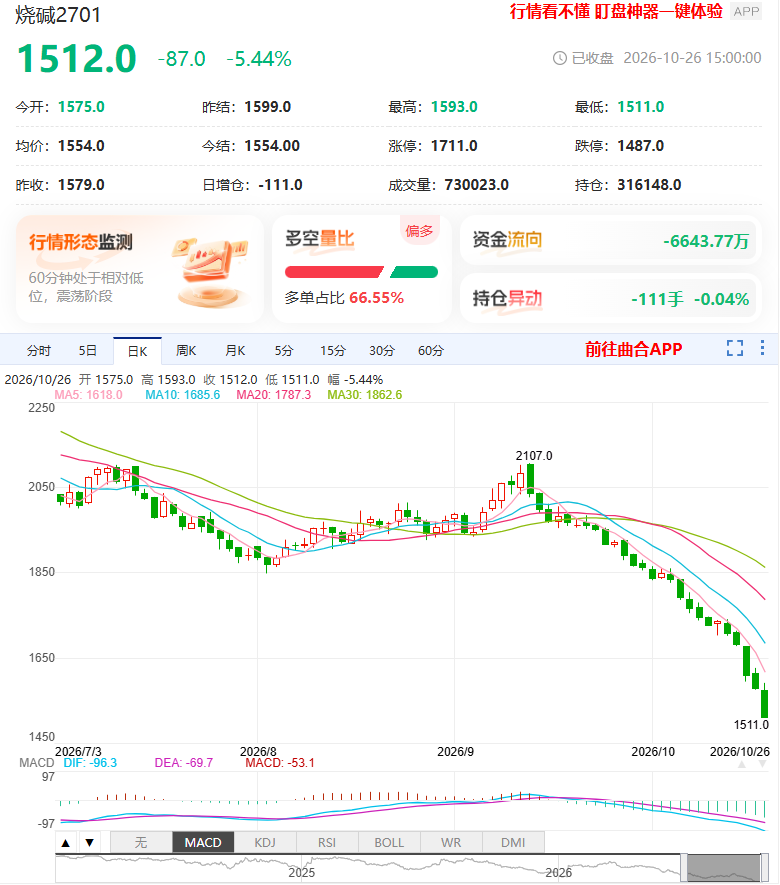The height and width of the screenshot is (885, 780).
Task: Select the MACD indicator tab
Action: [203, 843]
